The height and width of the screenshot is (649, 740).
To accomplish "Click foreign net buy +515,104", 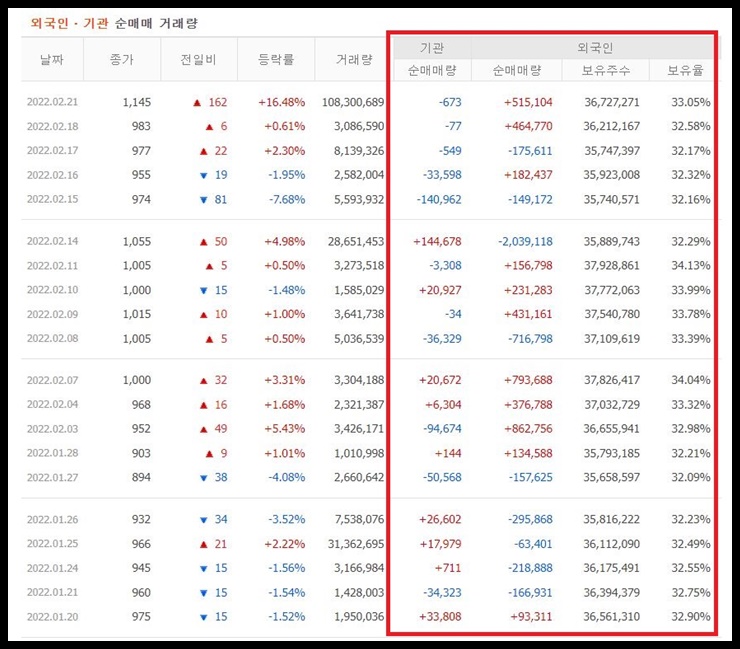I will coord(528,102).
